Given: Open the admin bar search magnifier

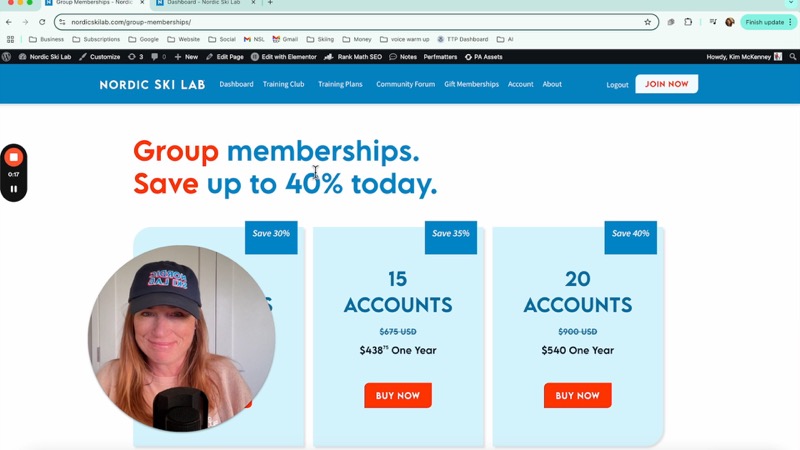Looking at the screenshot, I should pos(792,57).
